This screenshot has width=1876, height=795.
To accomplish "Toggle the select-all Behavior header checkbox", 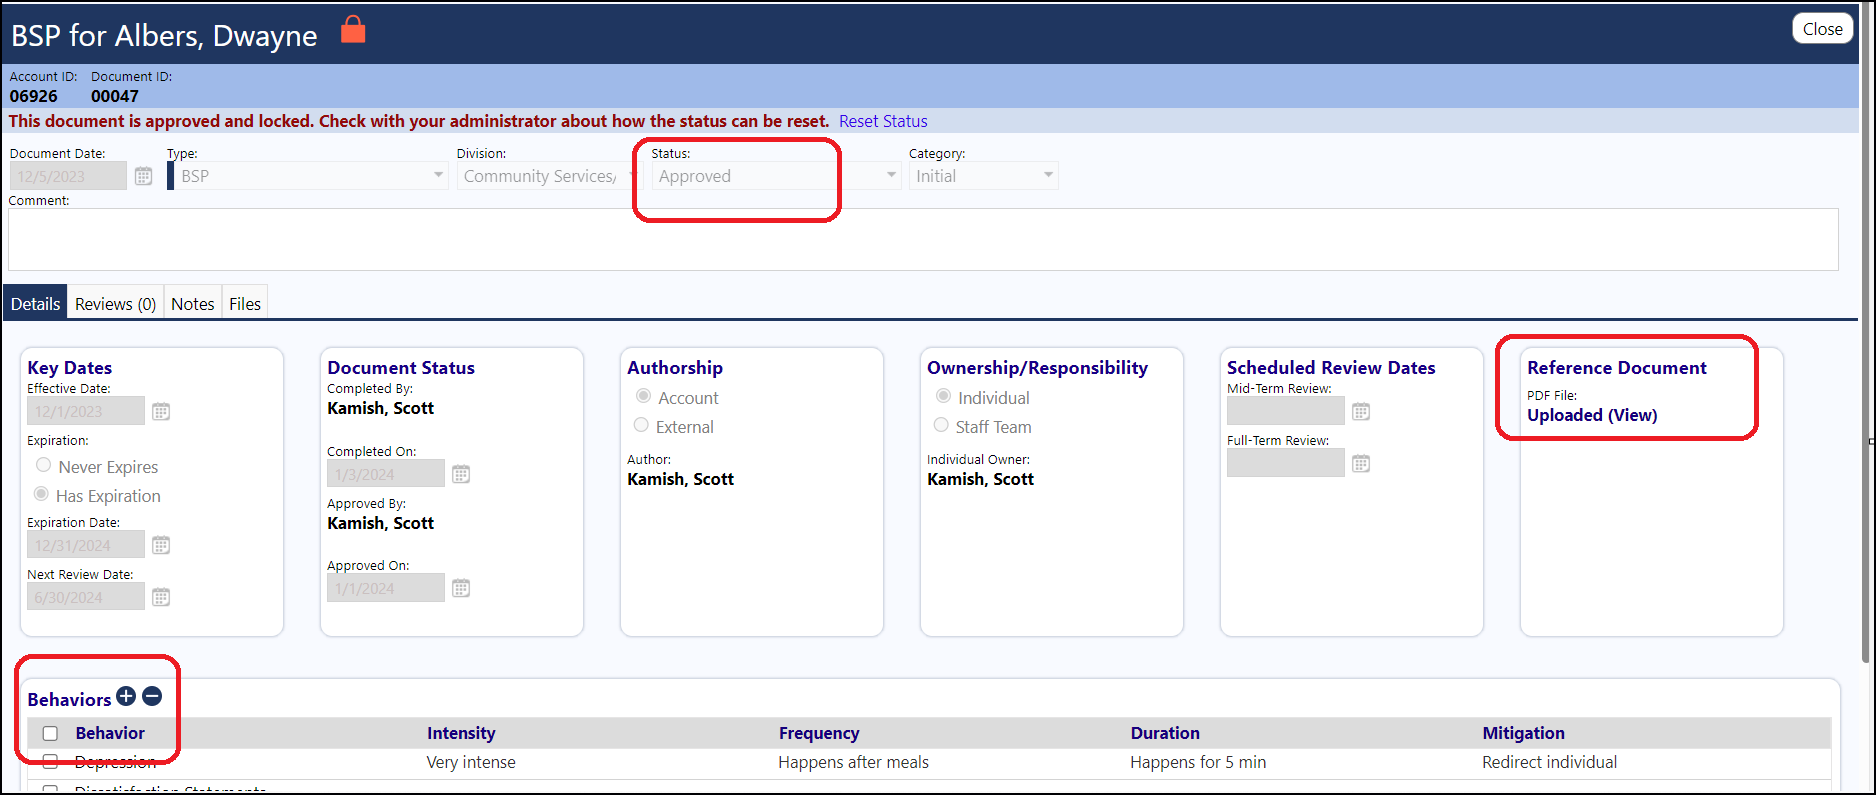I will point(50,733).
